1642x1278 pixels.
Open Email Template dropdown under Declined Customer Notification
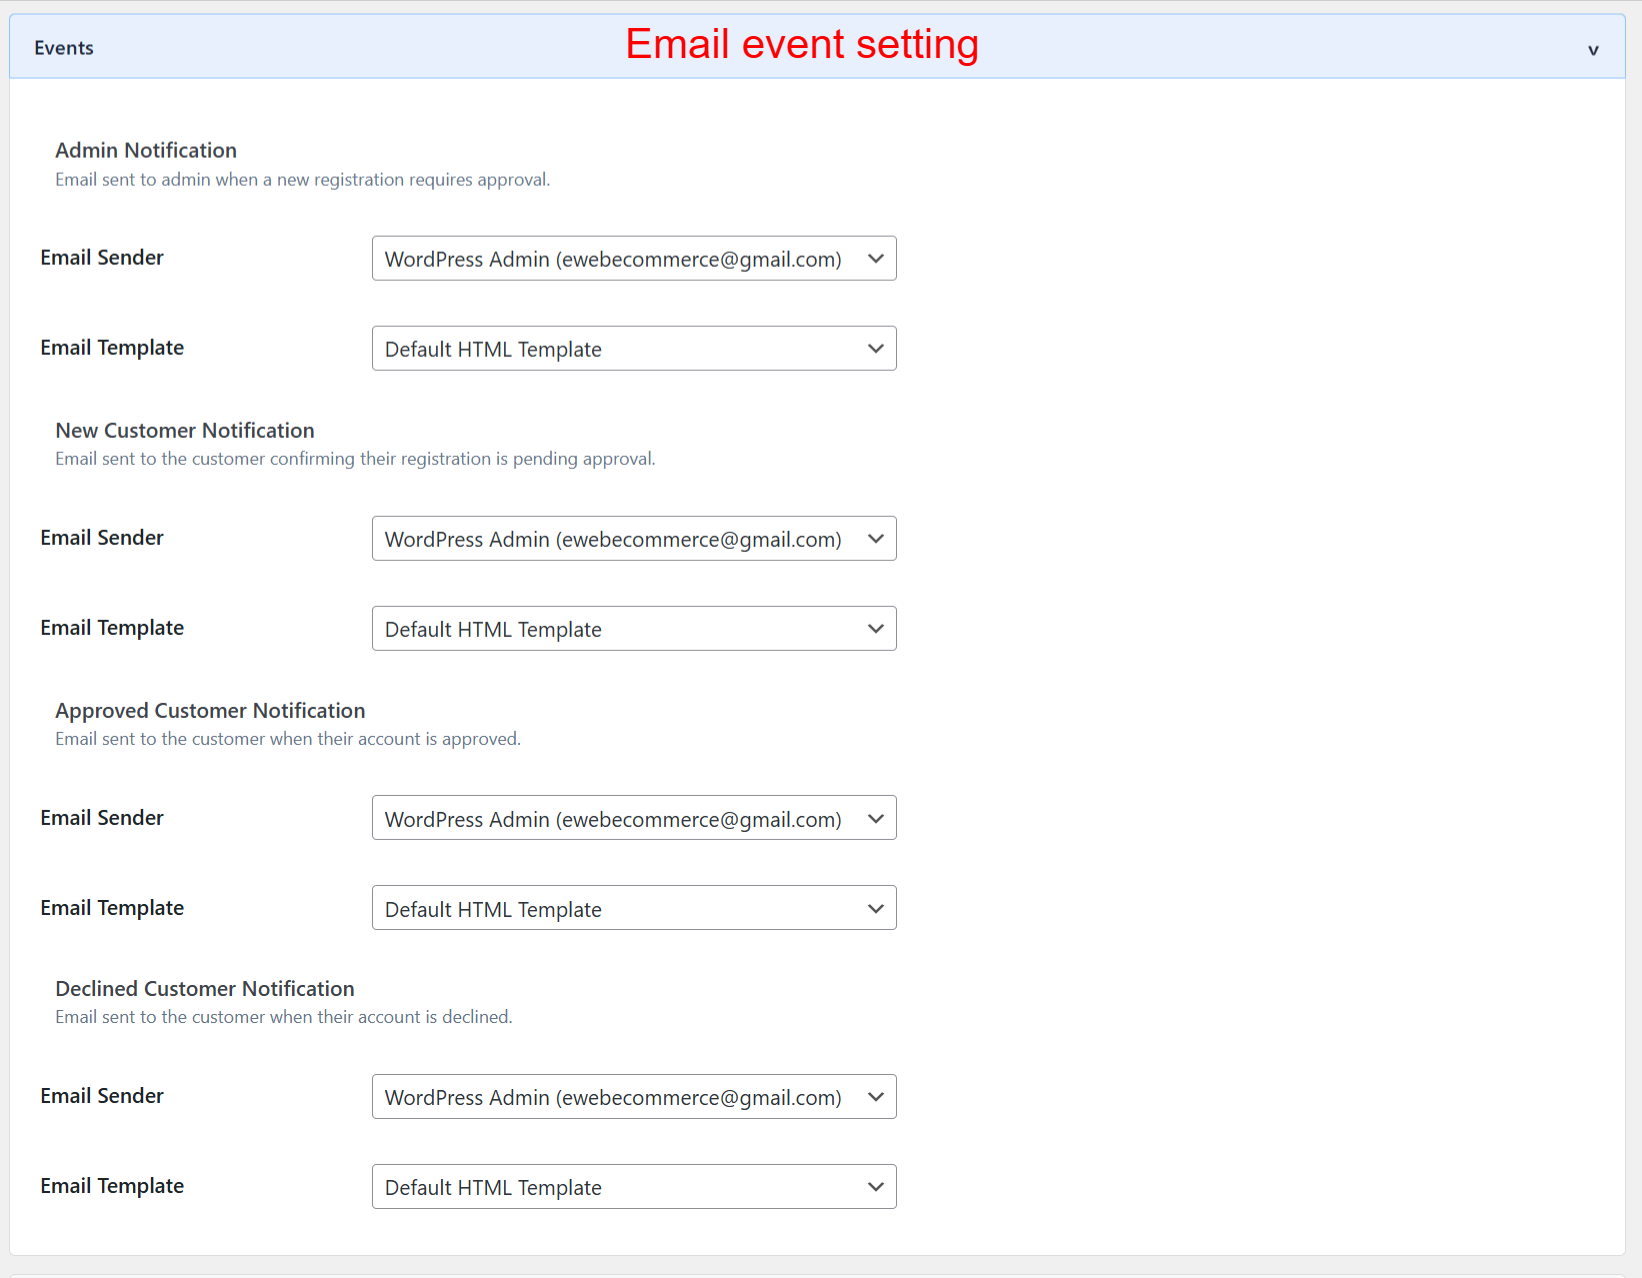[634, 1186]
